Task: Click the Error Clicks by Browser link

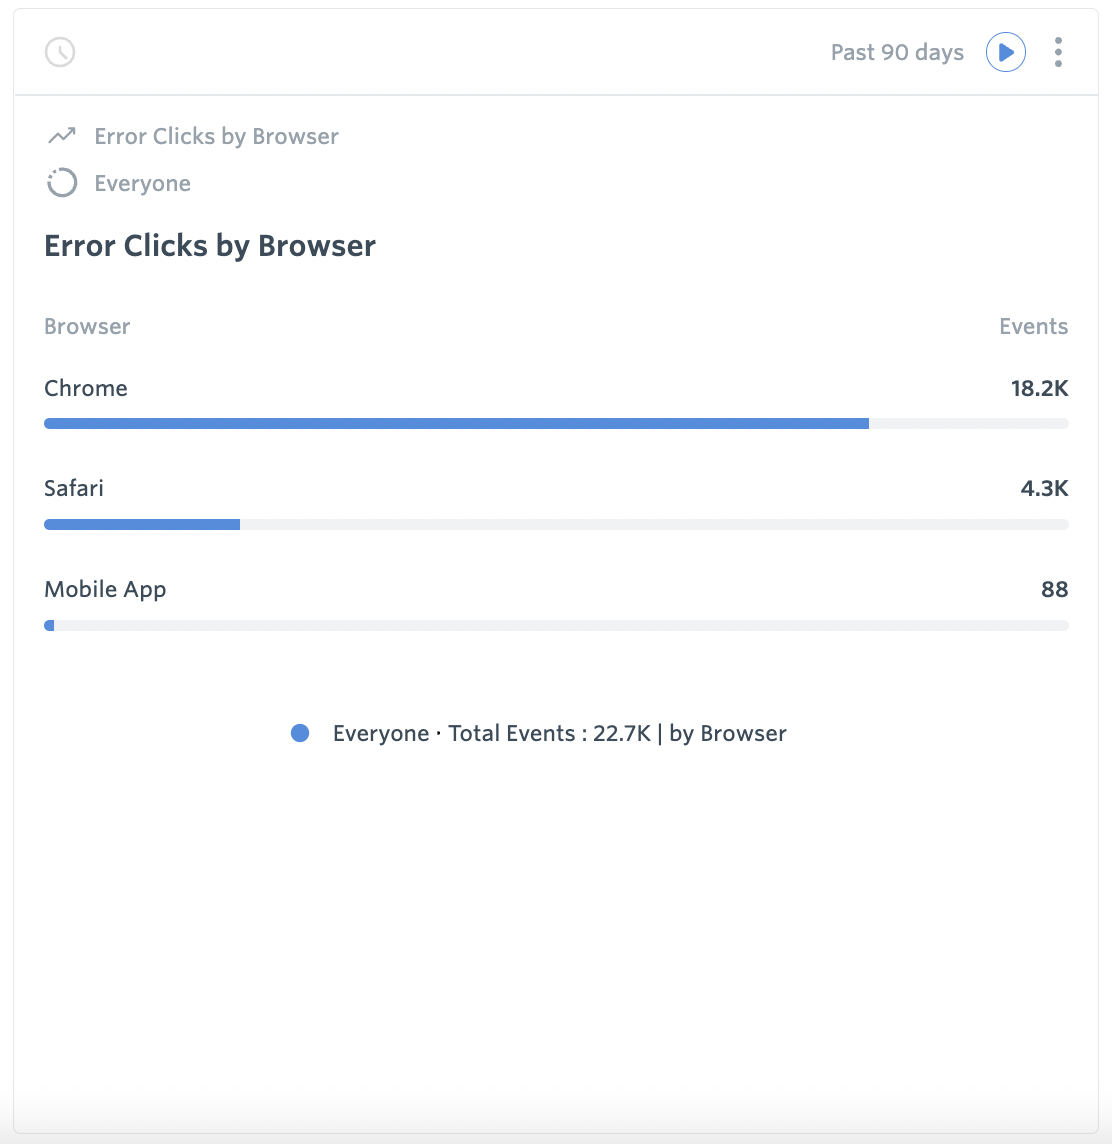Action: [x=216, y=136]
